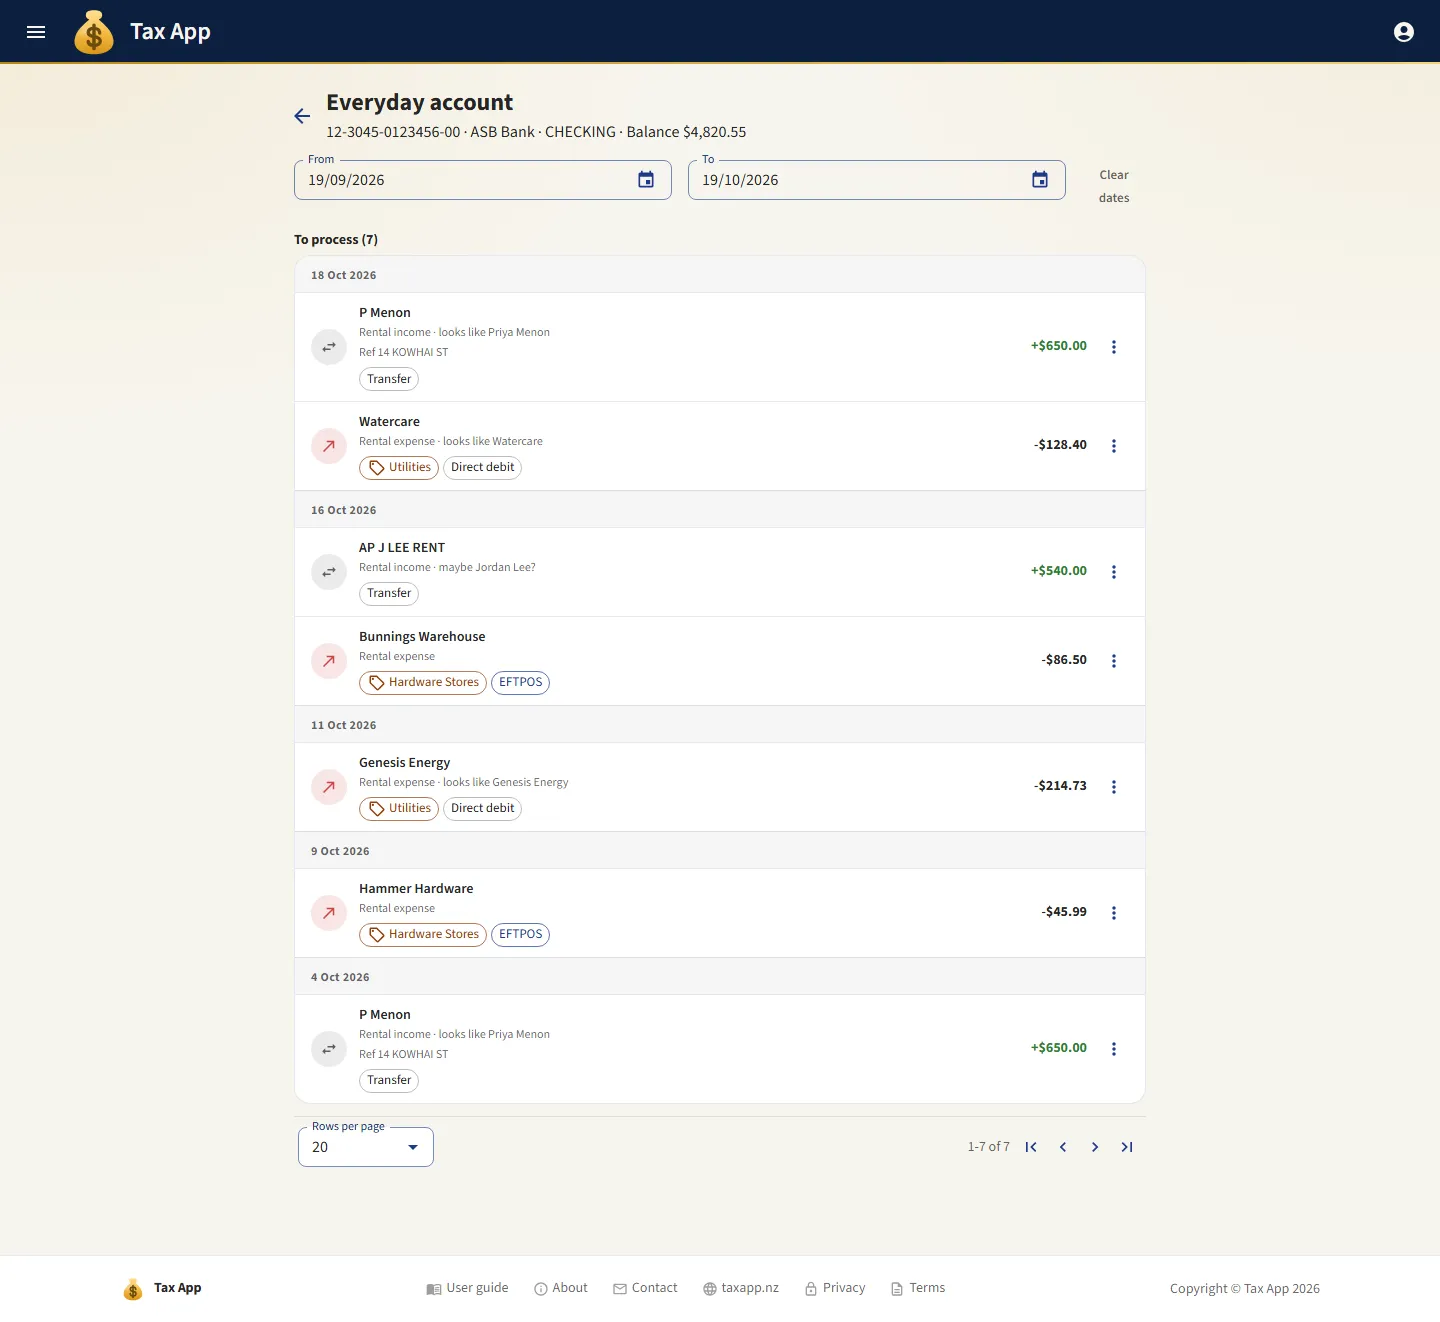
Task: Open the hamburger navigation menu
Action: tap(36, 32)
